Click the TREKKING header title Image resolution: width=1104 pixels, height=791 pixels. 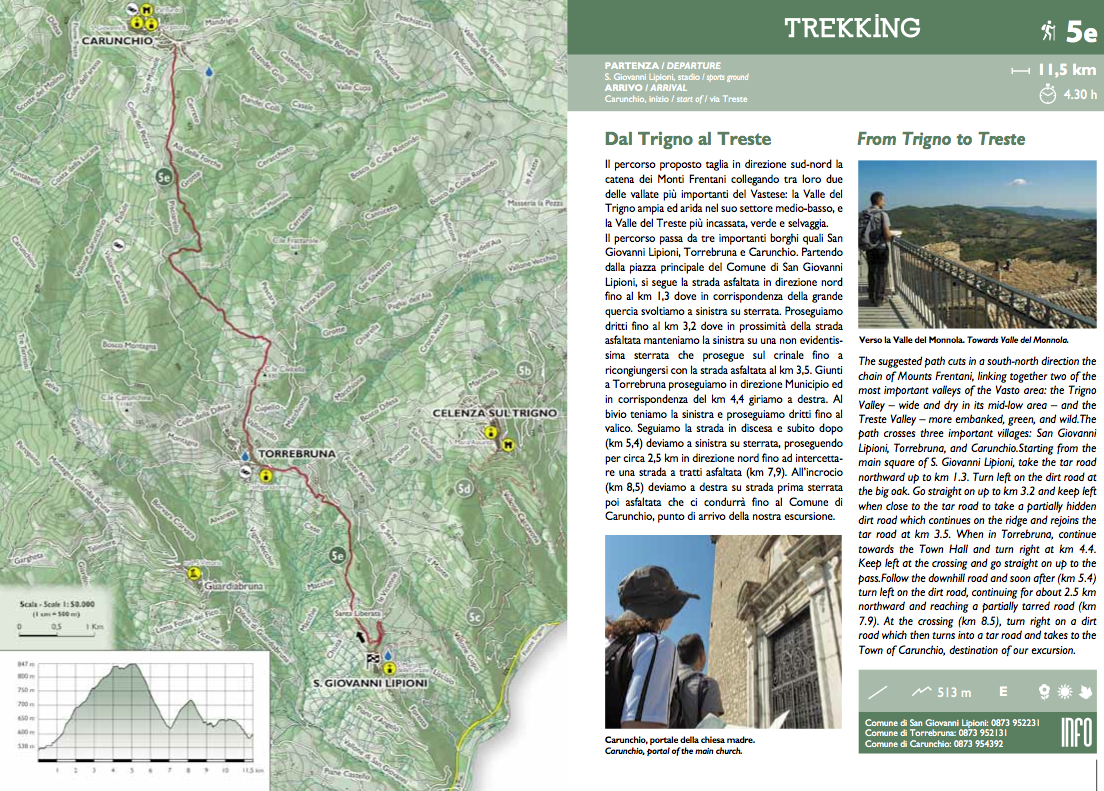pos(853,28)
